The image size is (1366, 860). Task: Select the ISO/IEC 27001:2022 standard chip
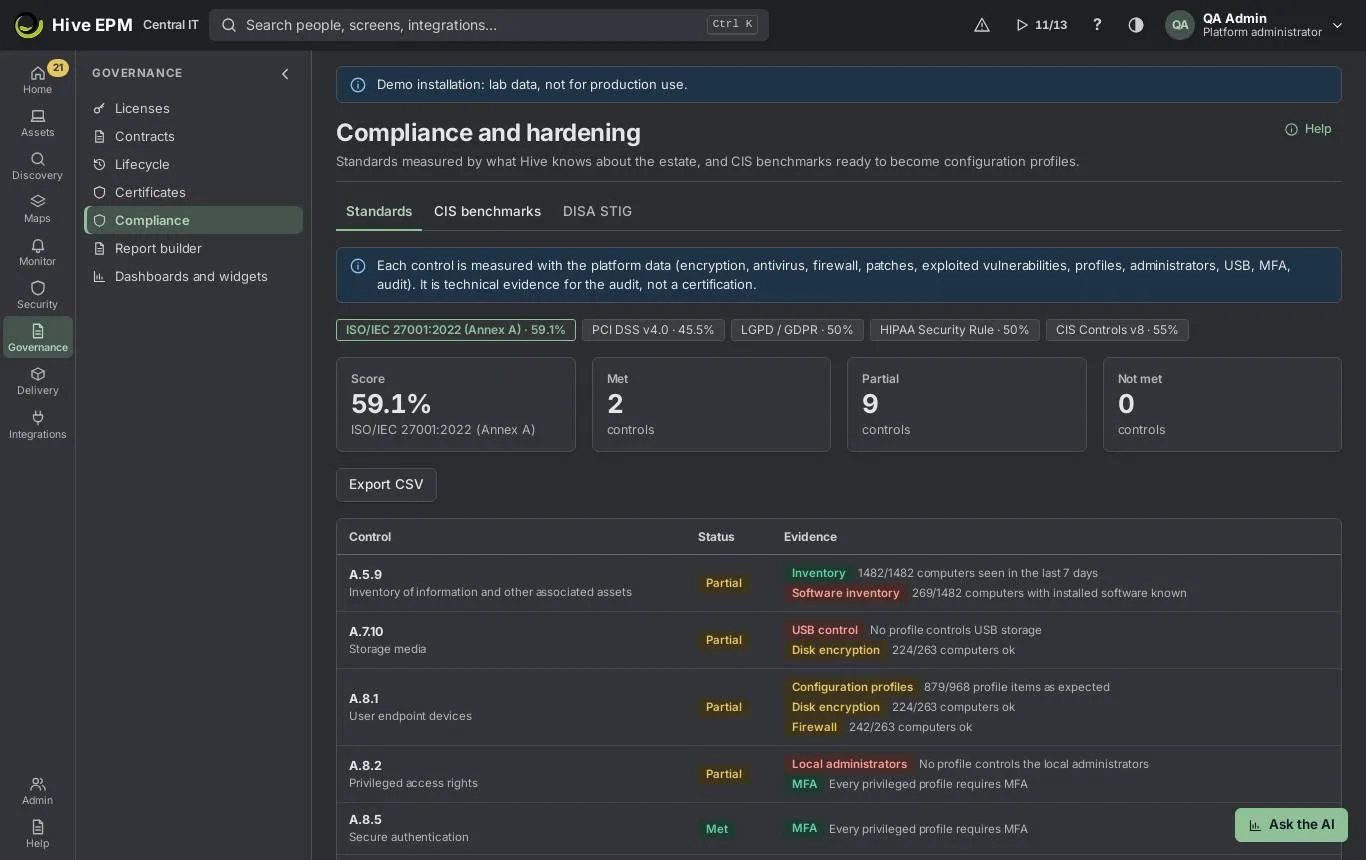(456, 330)
